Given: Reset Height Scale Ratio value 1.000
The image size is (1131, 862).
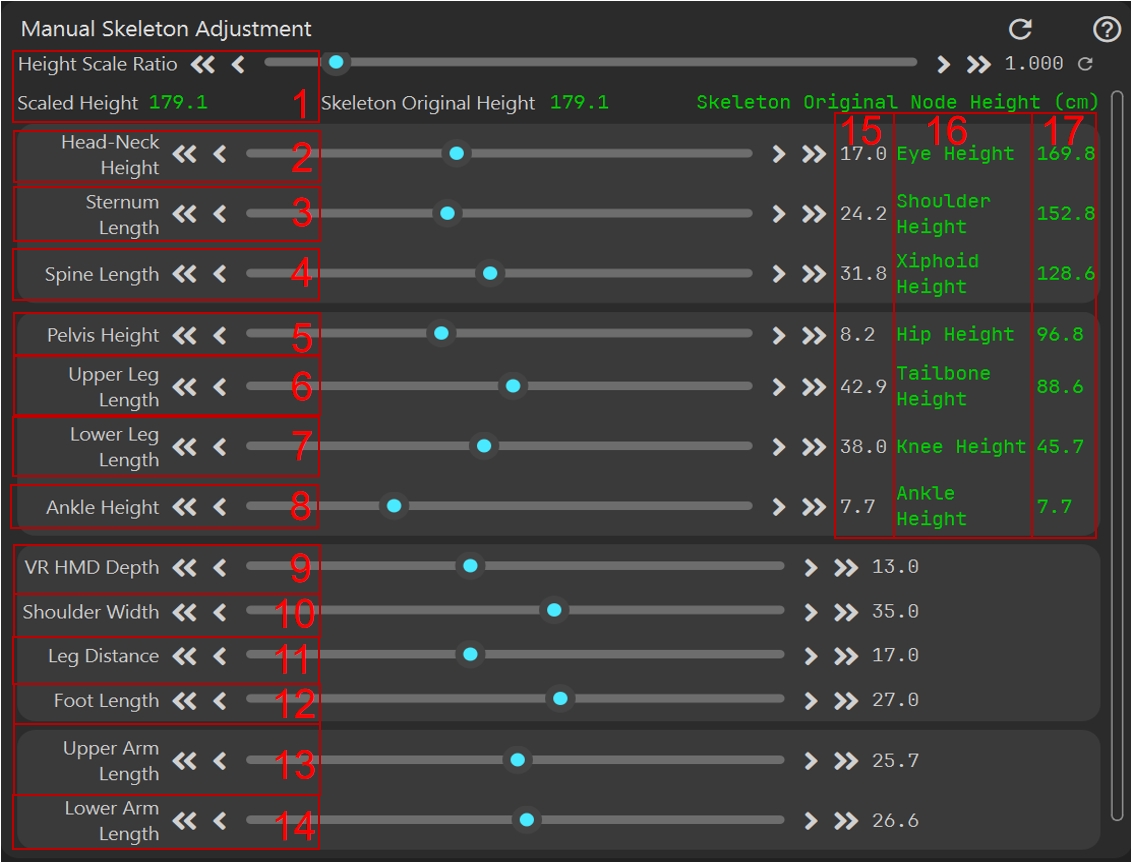Looking at the screenshot, I should [1085, 64].
